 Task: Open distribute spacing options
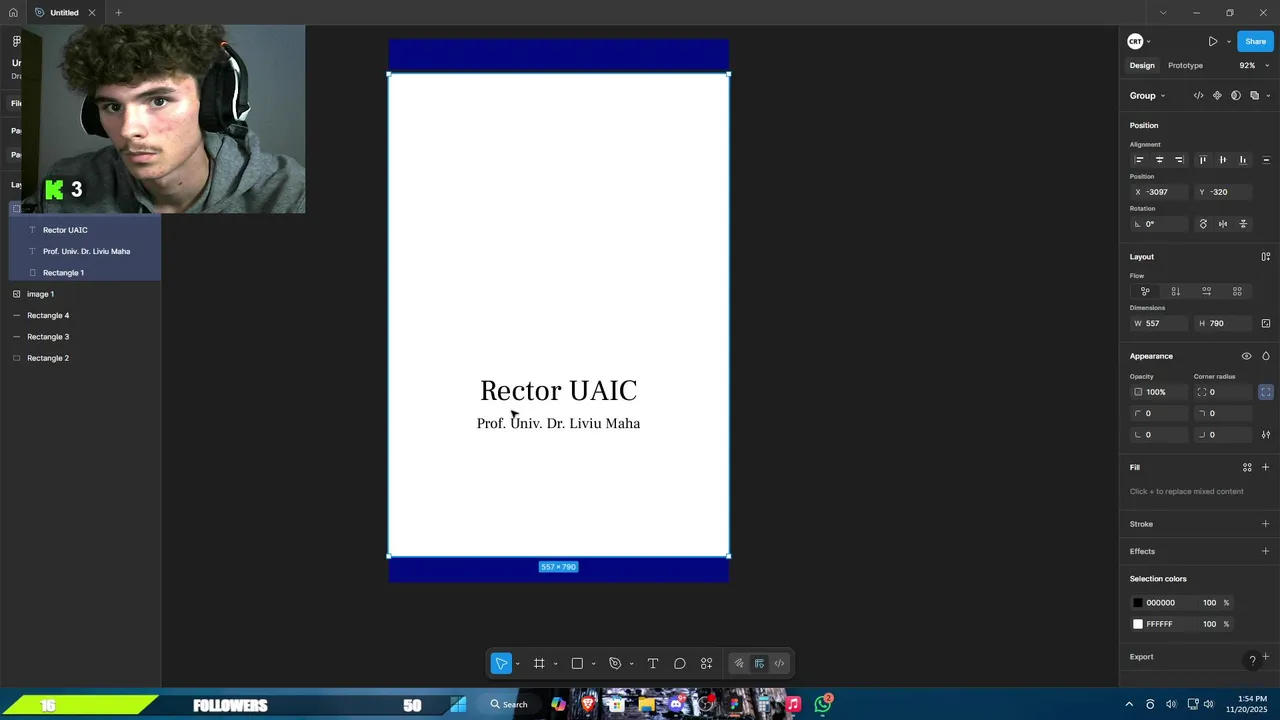click(x=1266, y=160)
